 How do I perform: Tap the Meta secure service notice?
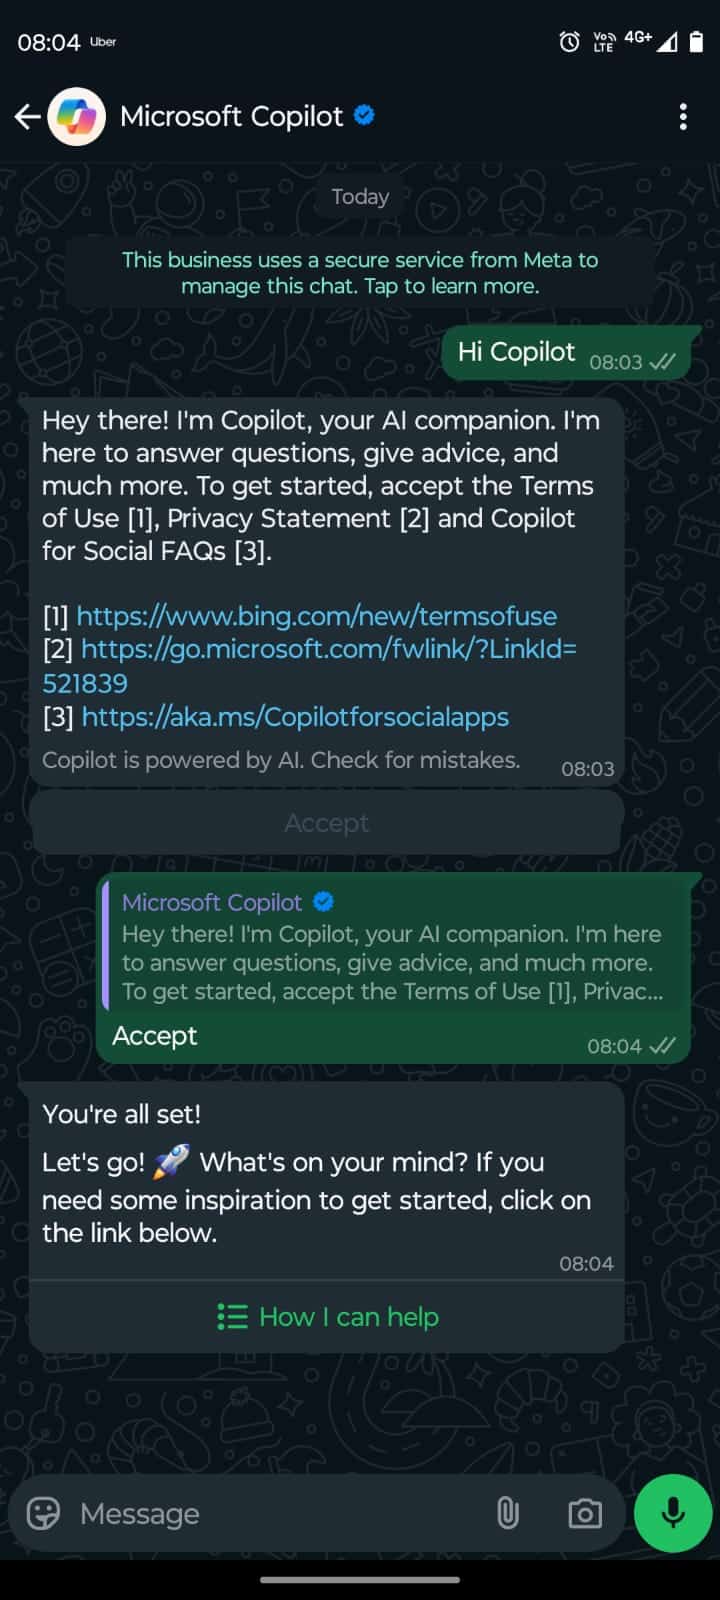click(360, 273)
